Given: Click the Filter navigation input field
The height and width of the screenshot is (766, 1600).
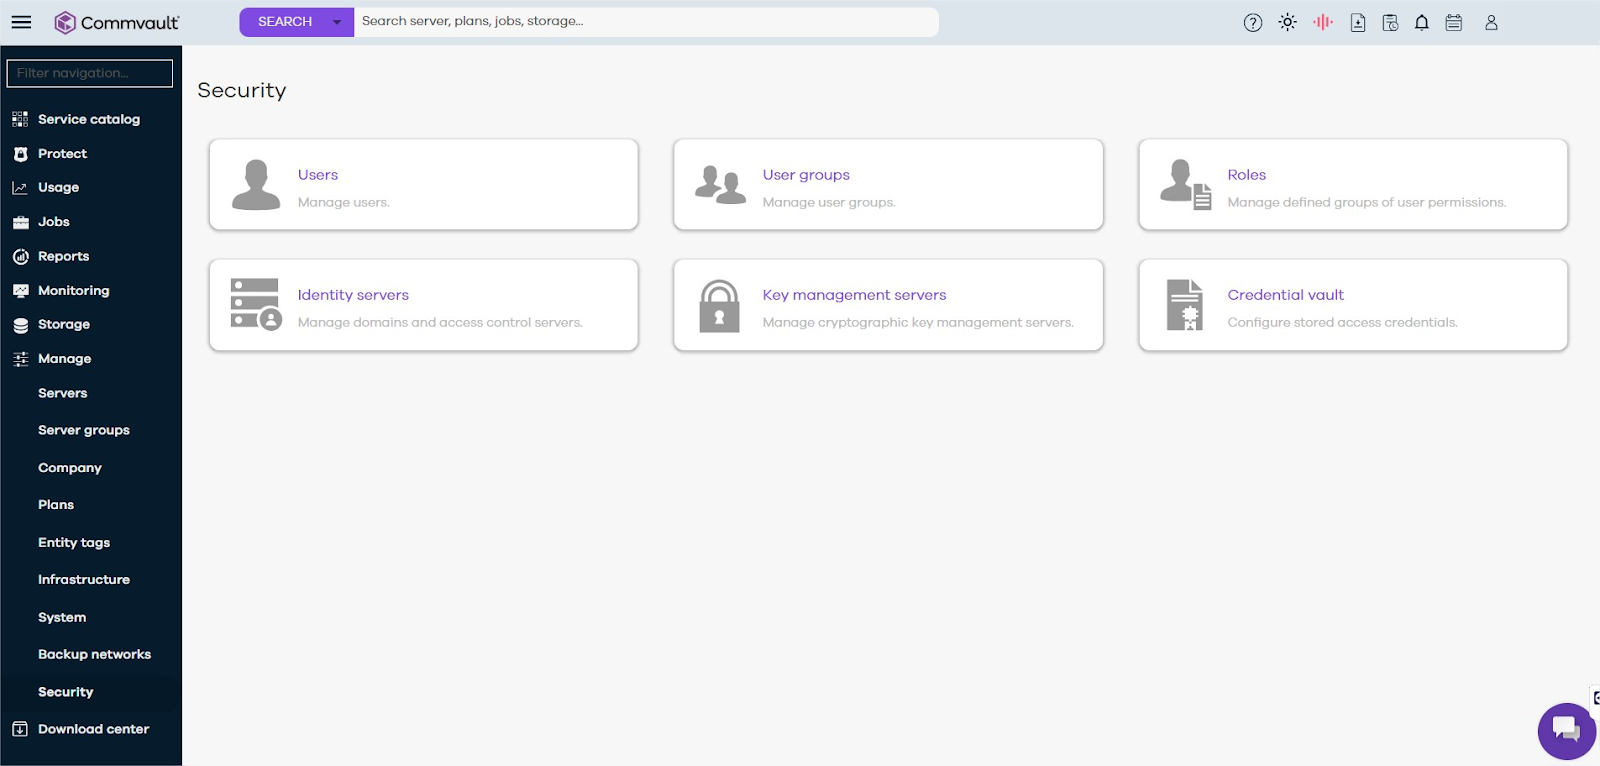Looking at the screenshot, I should [90, 73].
